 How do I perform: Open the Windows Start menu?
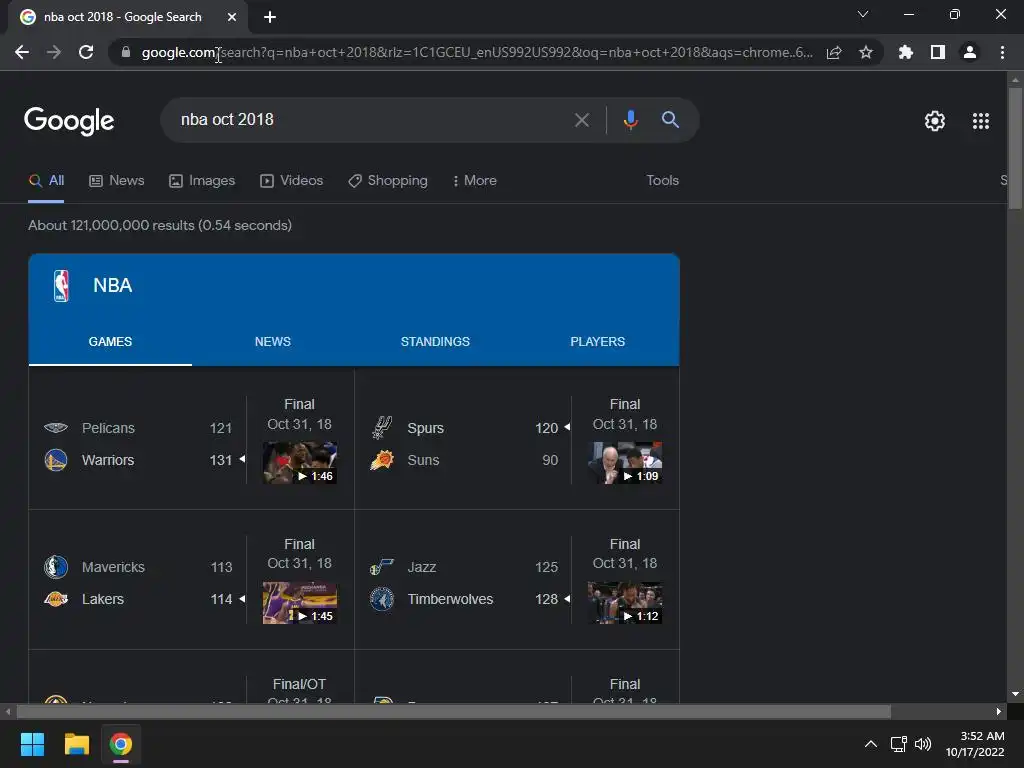pyautogui.click(x=32, y=744)
